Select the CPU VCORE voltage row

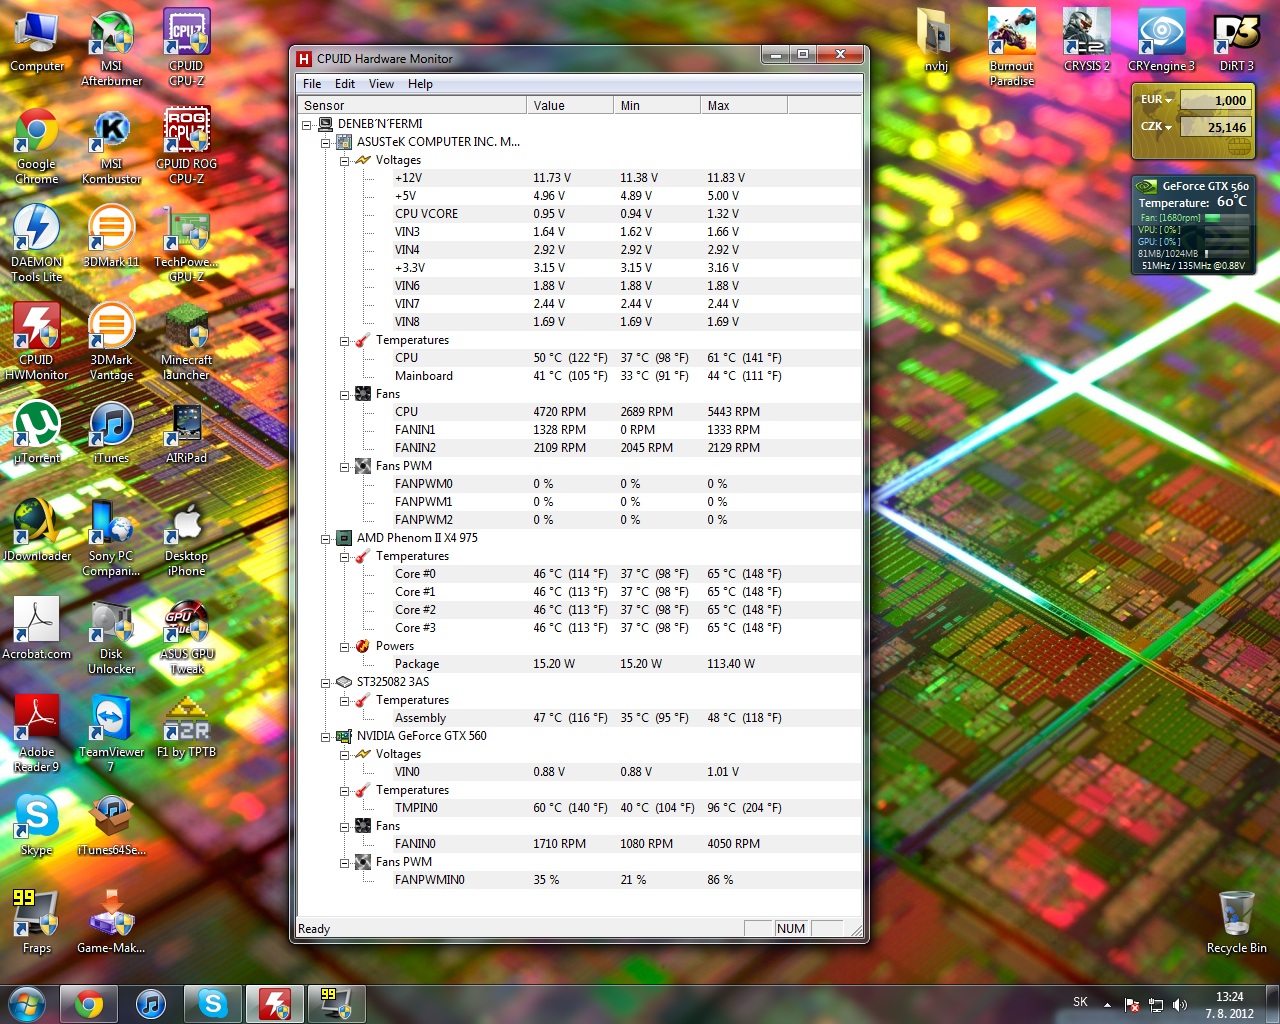(580, 214)
